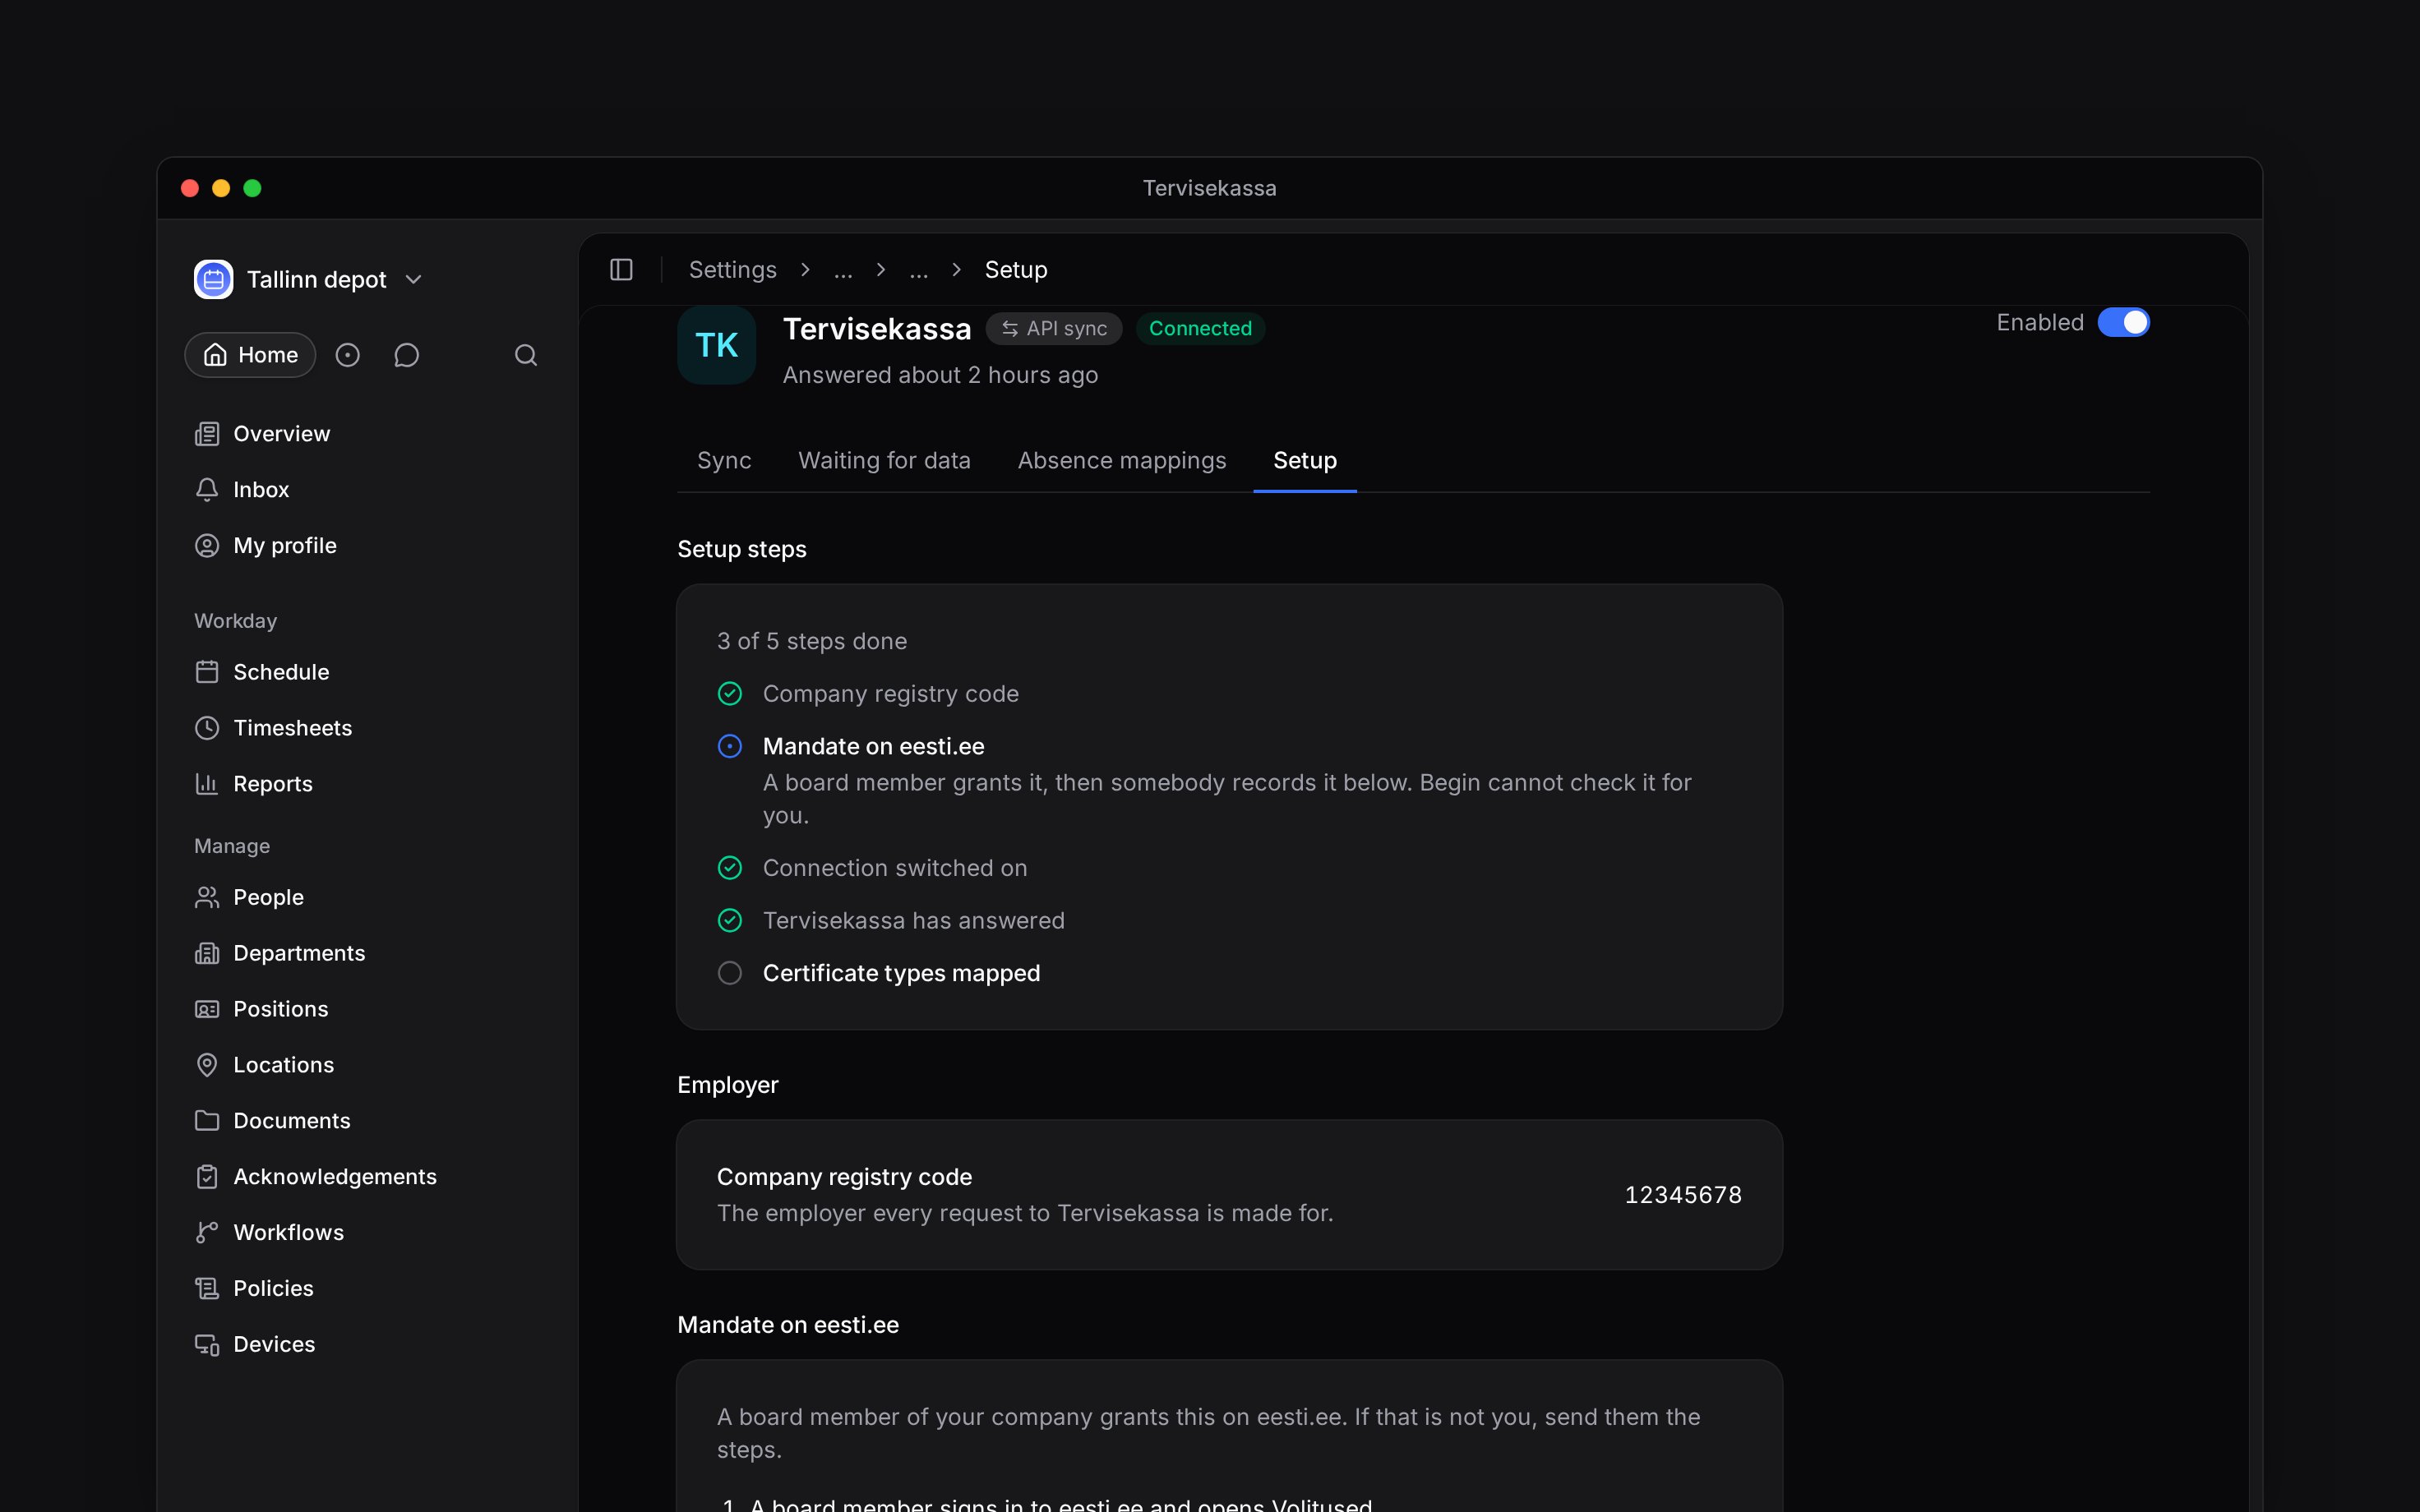
Task: Open the Waiting for data tab
Action: 884,461
